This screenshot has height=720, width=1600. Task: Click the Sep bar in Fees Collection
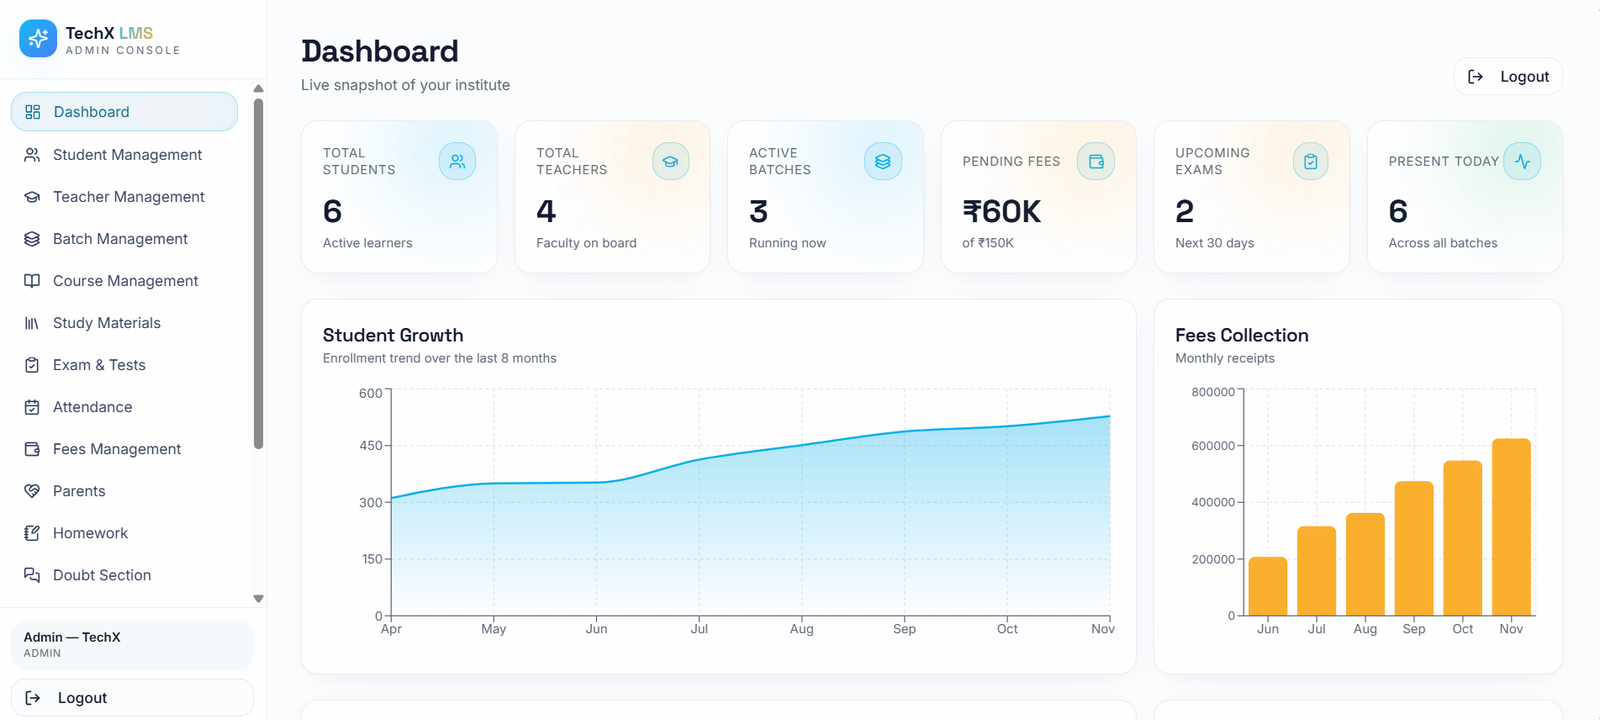tap(1414, 548)
